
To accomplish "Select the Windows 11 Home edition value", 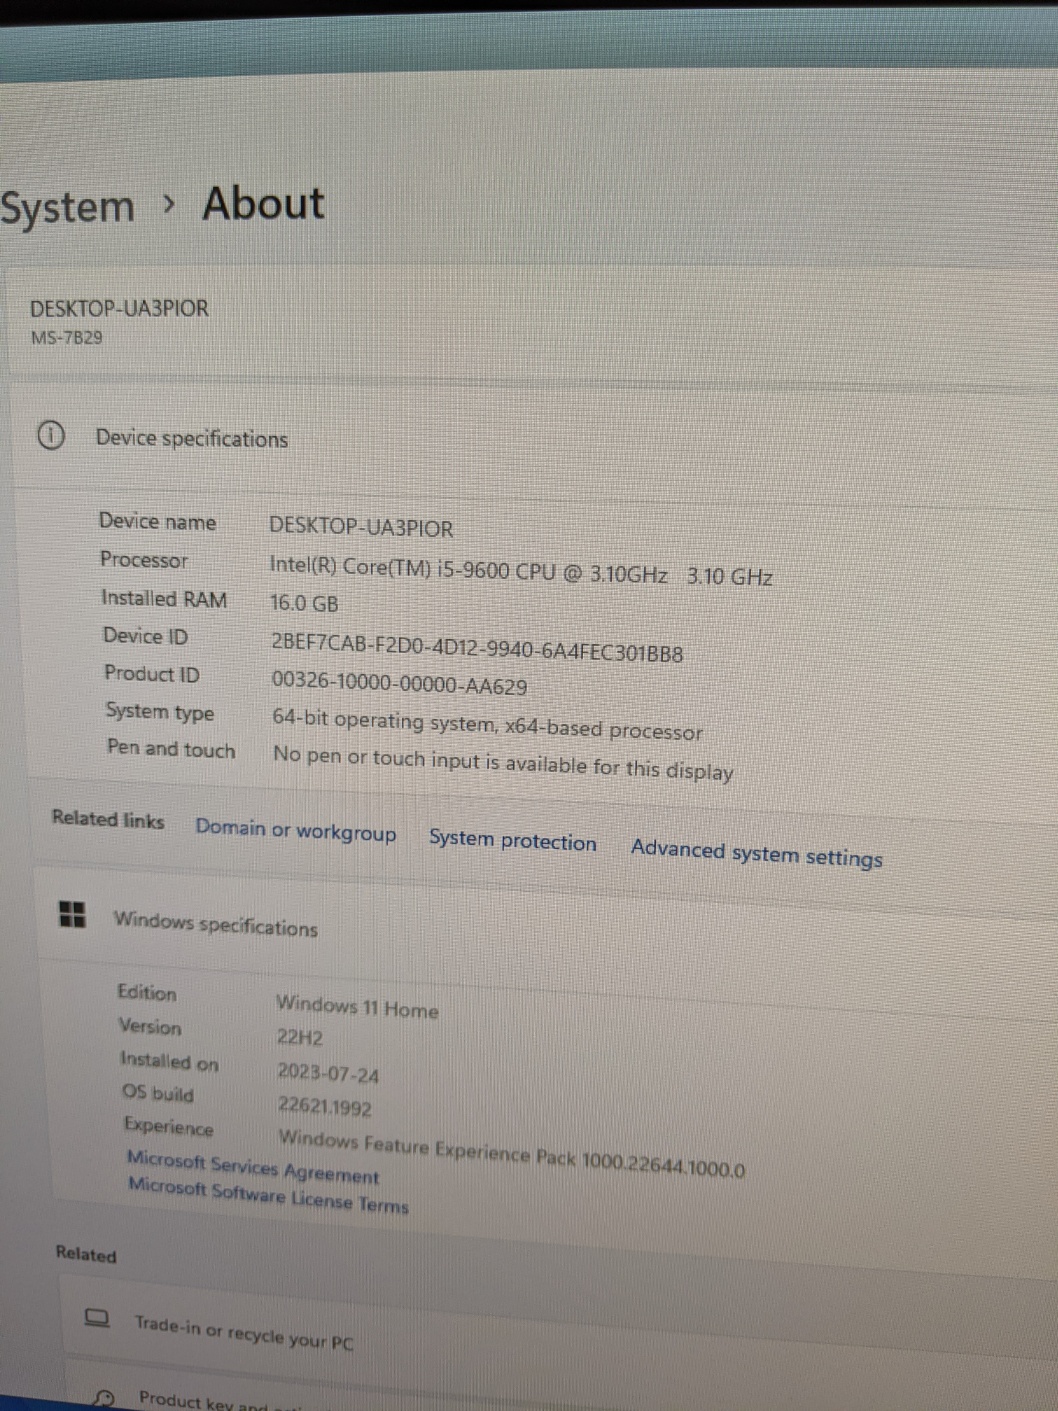I will (357, 1006).
